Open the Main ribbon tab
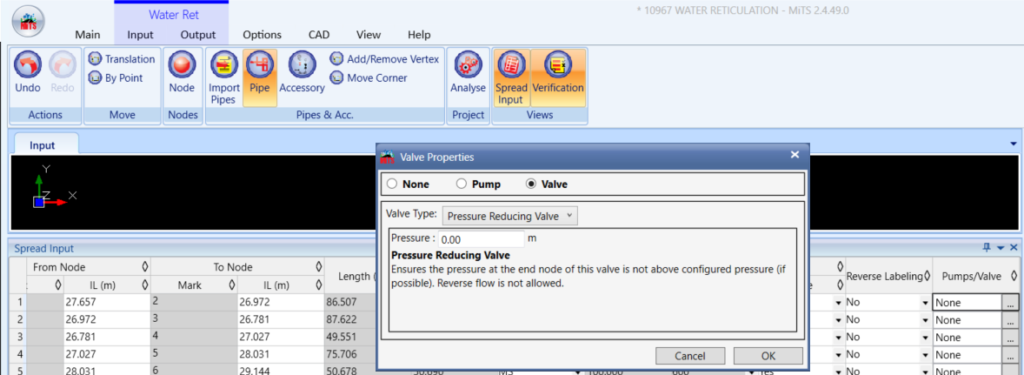Viewport: 1024px width, 375px height. pyautogui.click(x=88, y=35)
